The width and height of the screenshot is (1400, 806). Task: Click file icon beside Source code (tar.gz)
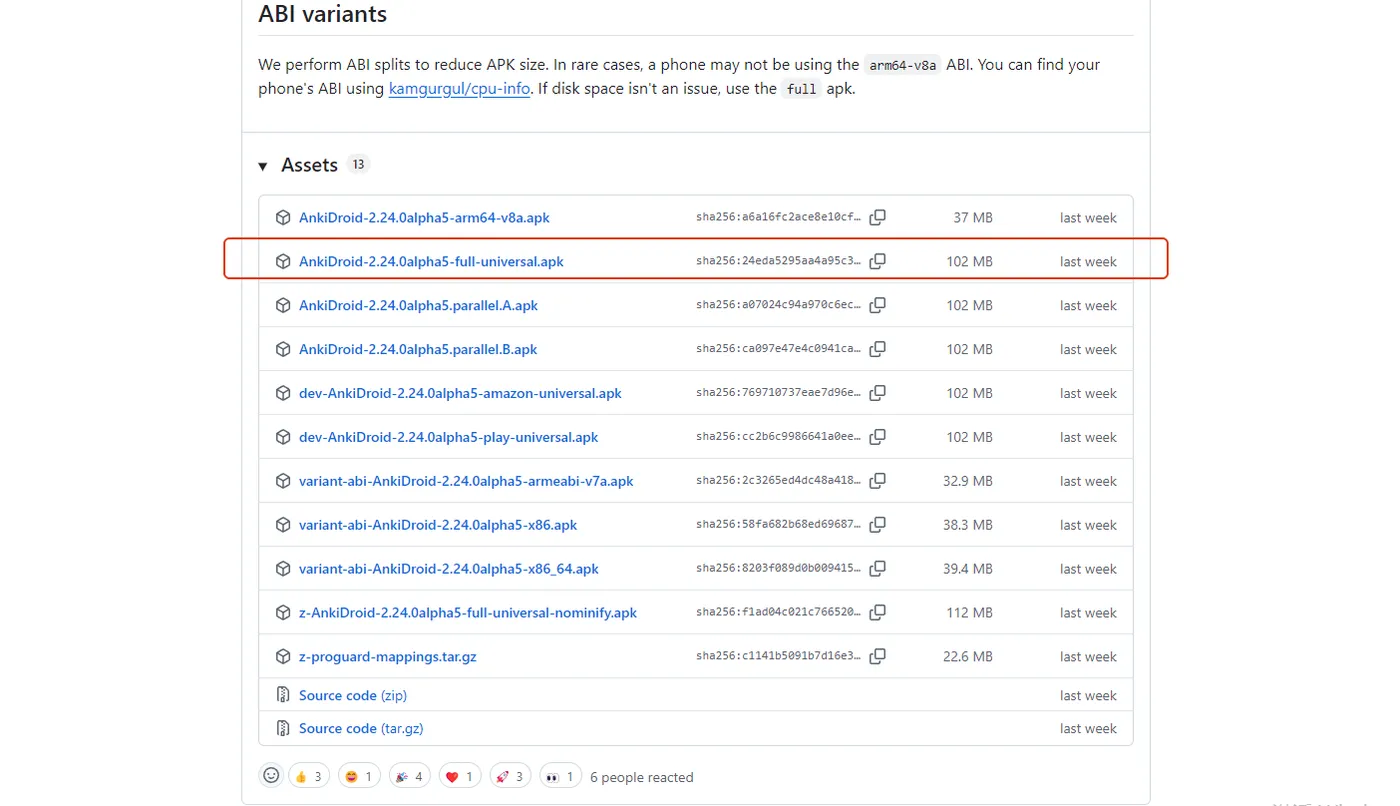[283, 729]
